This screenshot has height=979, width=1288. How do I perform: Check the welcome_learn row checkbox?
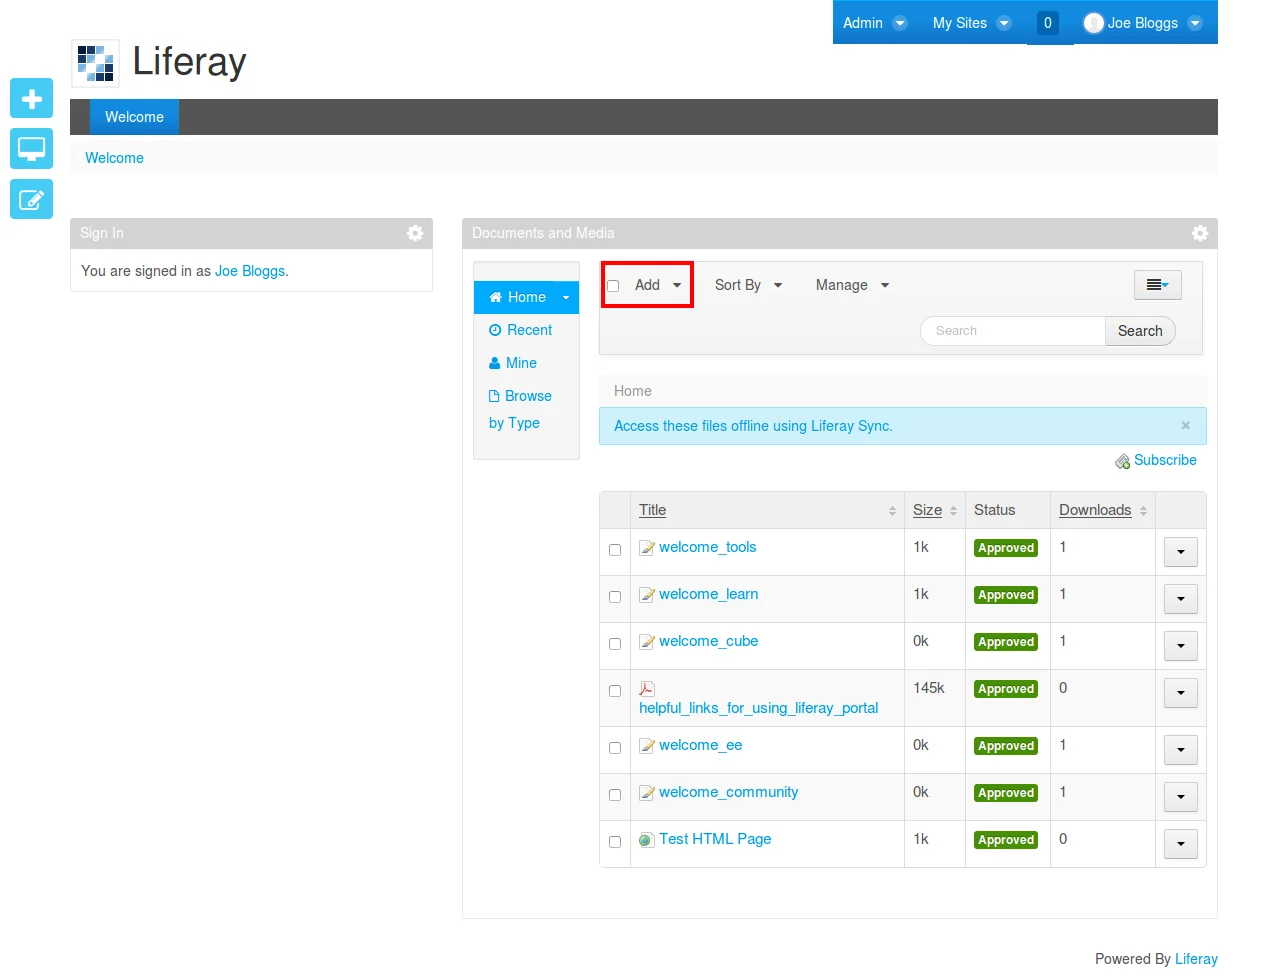(x=615, y=597)
